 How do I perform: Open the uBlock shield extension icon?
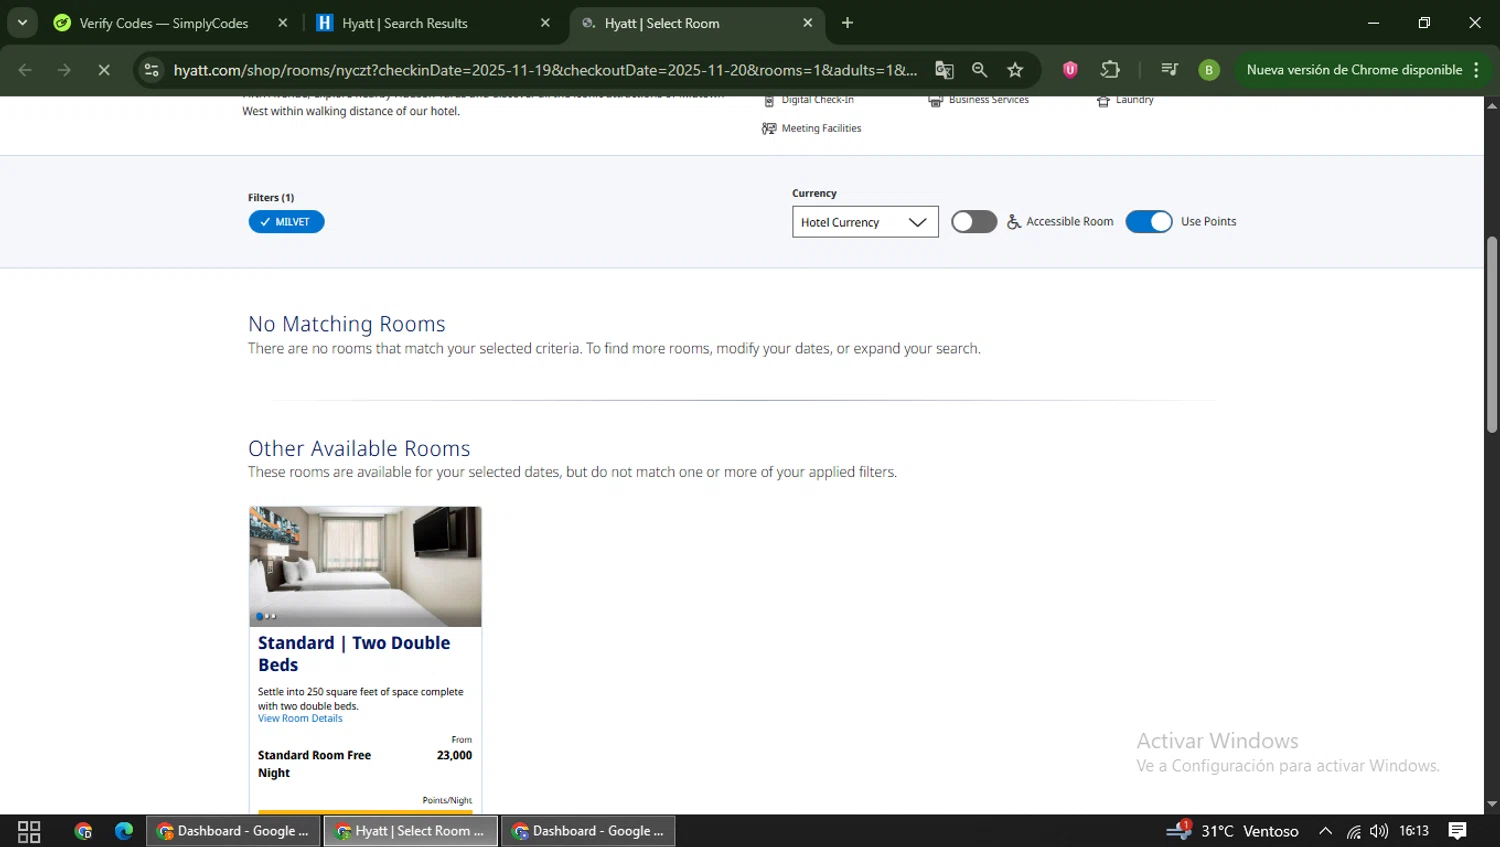pos(1070,70)
